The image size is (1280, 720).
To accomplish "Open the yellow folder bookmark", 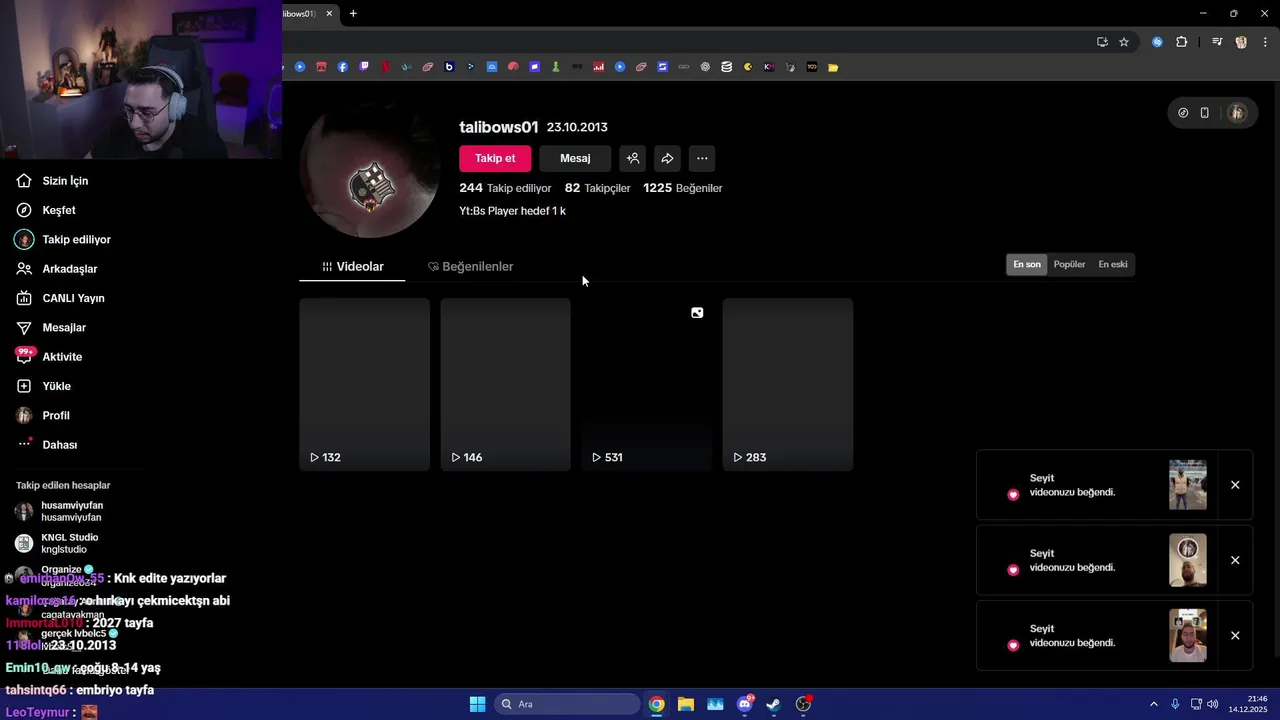I will tap(833, 67).
